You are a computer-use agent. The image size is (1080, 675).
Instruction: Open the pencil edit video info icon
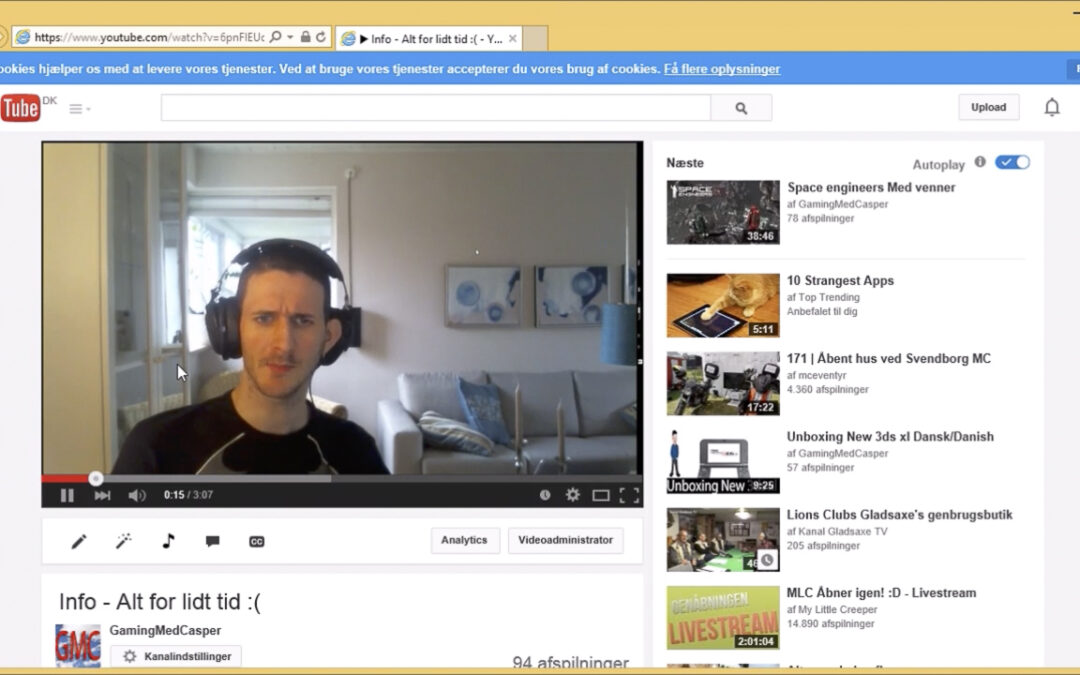[x=79, y=541]
